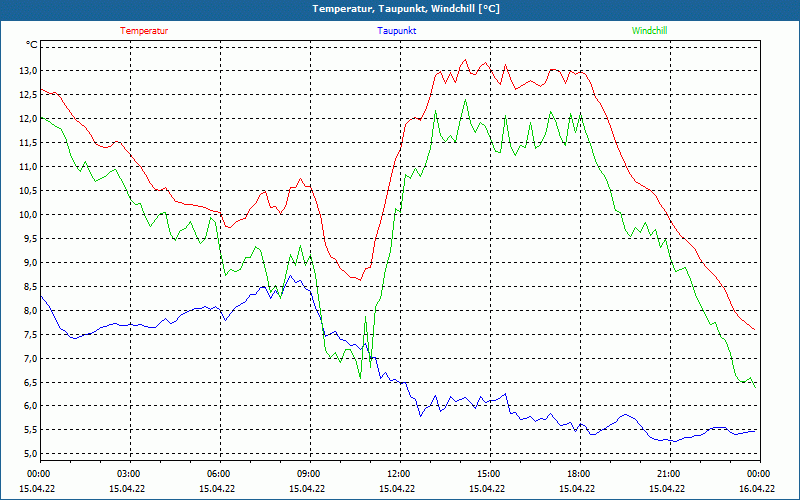Click the red Temperatur legend label
The width and height of the screenshot is (800, 500).
(144, 31)
